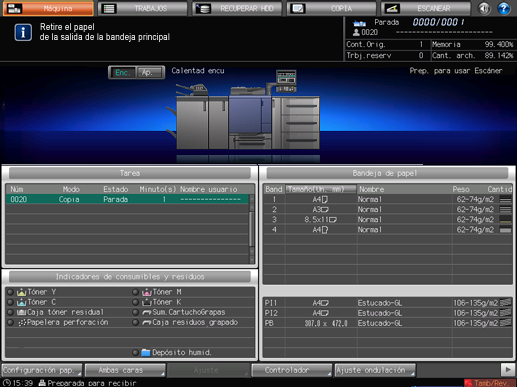Image resolution: width=517 pixels, height=387 pixels.
Task: Click the Papelera perforación icon
Action: [x=22, y=323]
